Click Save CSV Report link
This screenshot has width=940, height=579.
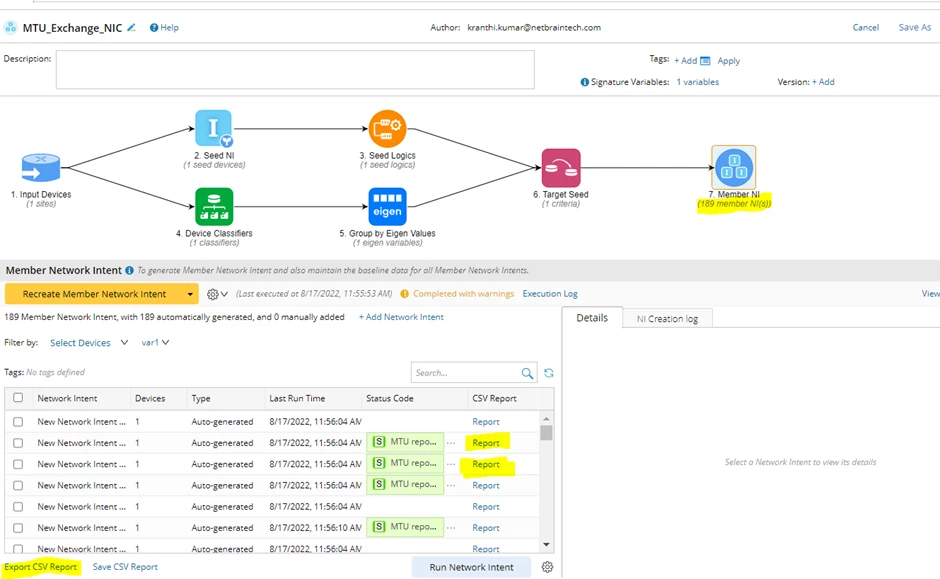pos(125,567)
